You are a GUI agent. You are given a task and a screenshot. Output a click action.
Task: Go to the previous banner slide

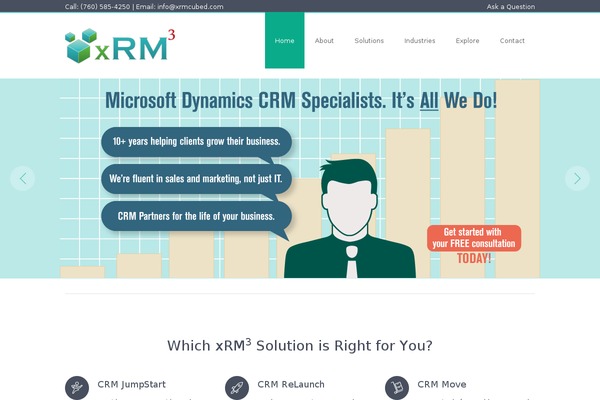coord(23,178)
